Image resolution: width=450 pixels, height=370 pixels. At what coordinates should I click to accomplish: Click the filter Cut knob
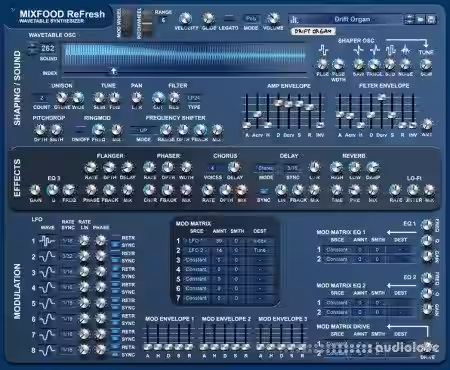(158, 98)
